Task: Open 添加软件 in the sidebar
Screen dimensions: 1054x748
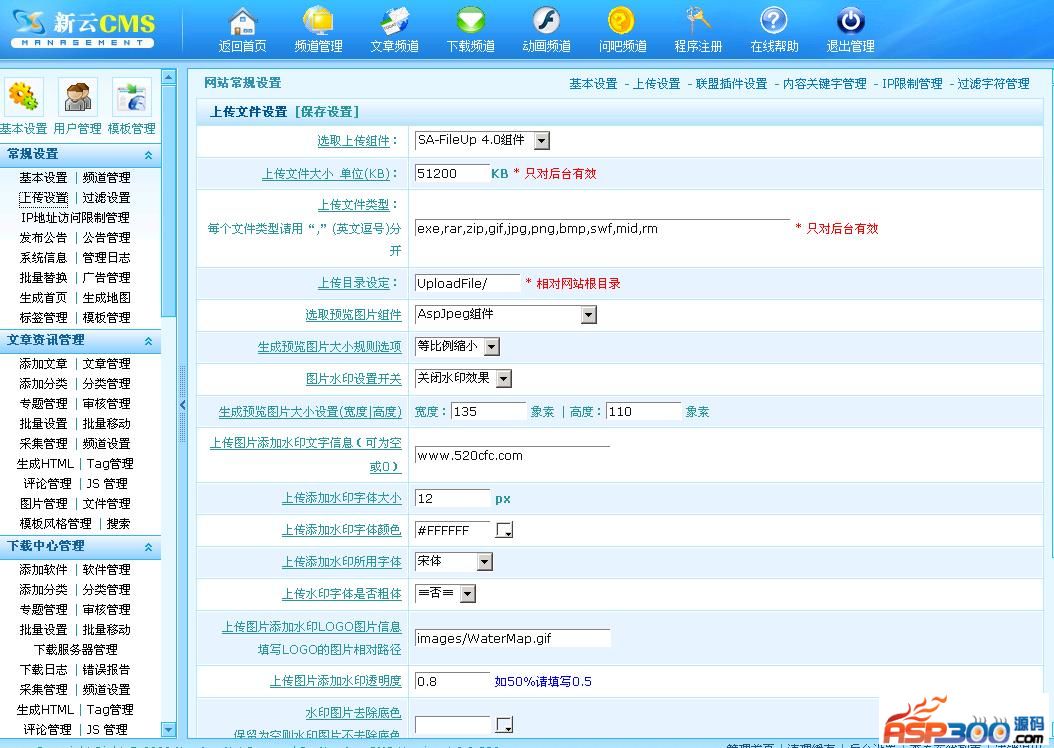Action: 44,570
